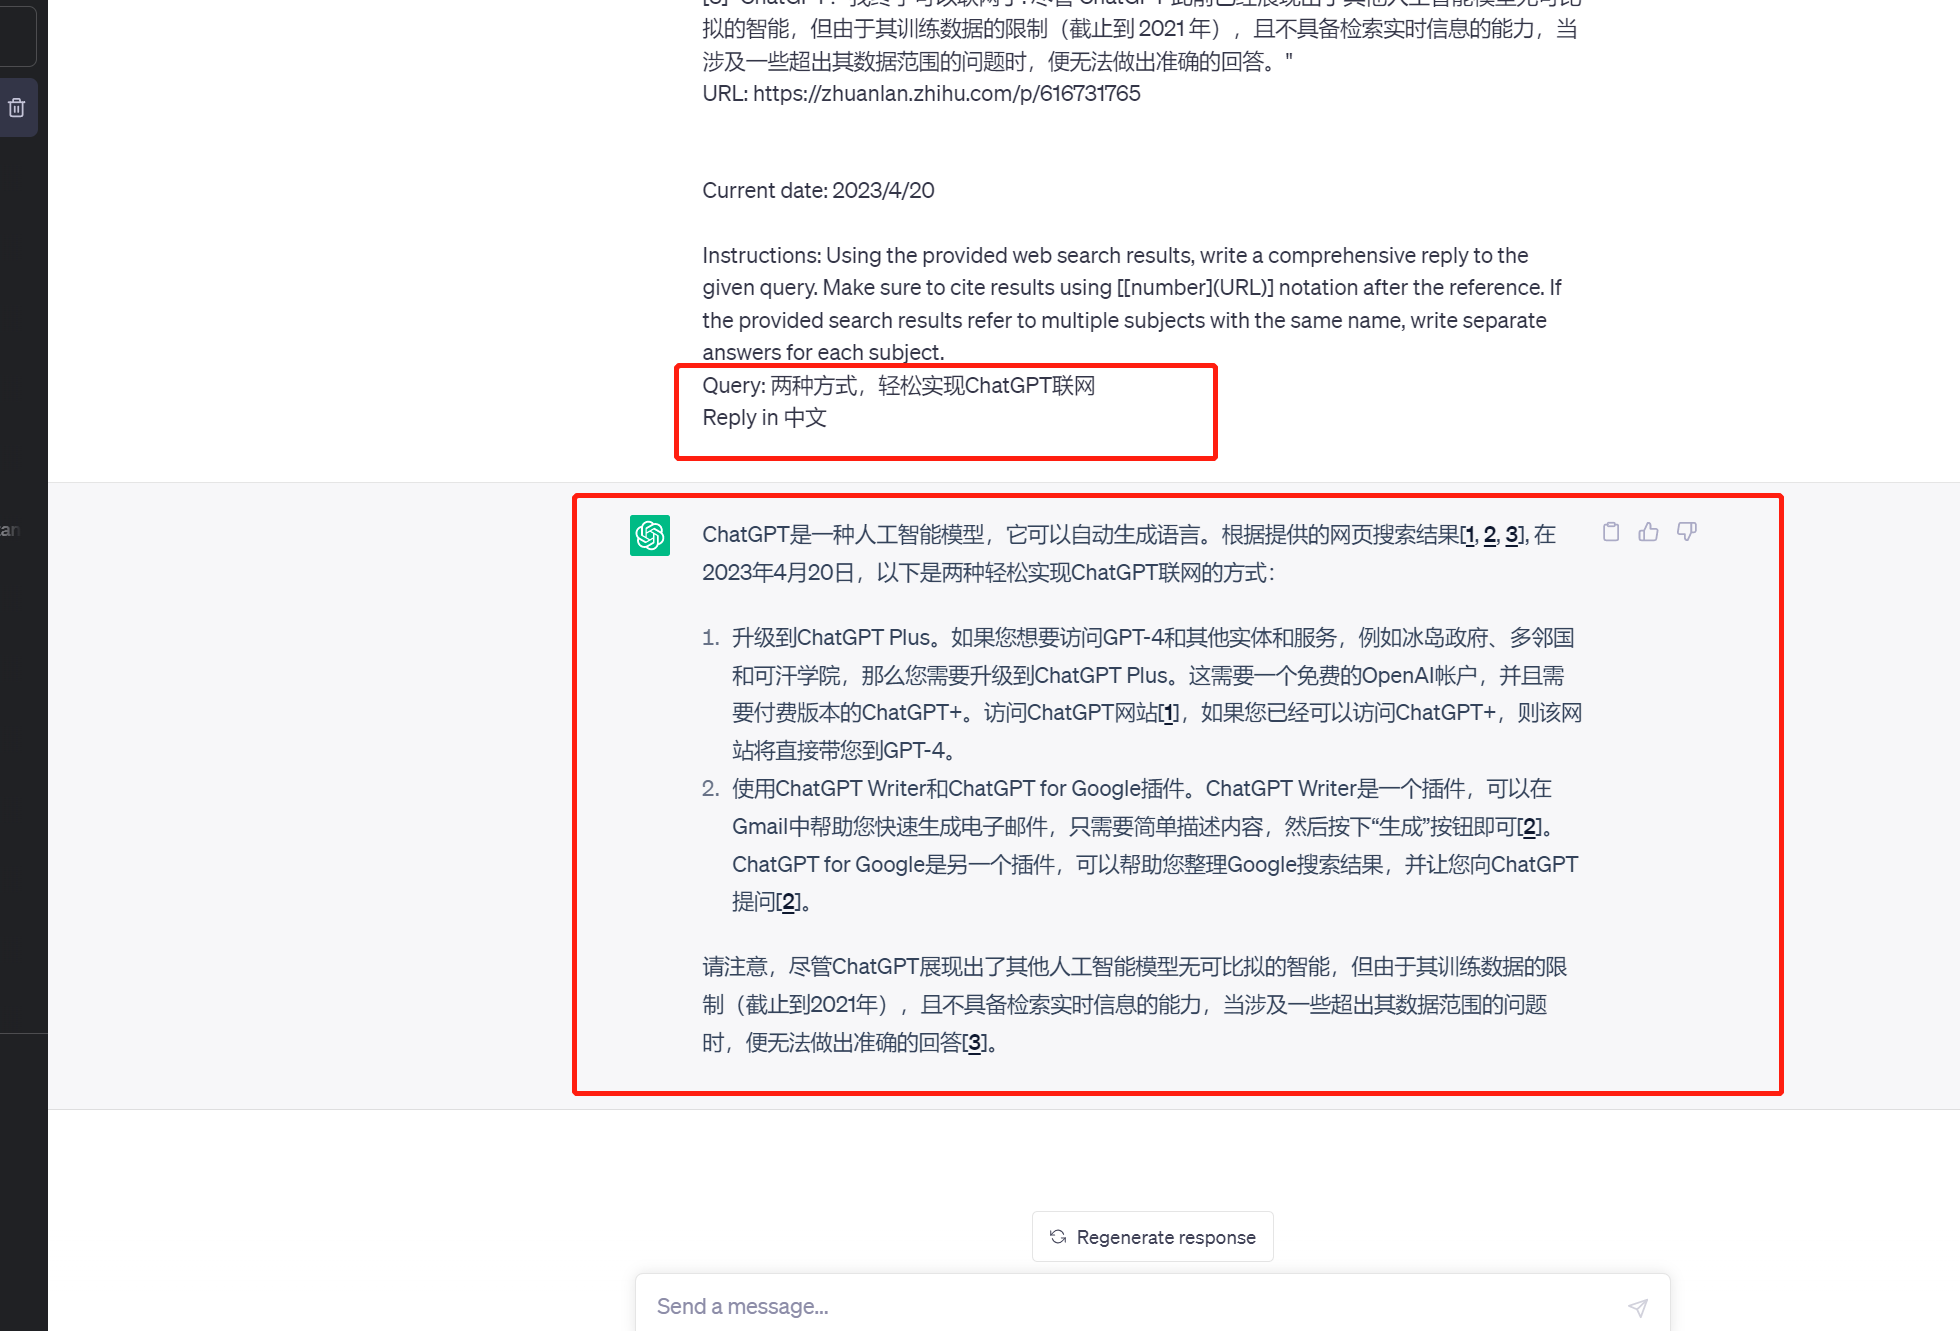Open citation 3 in the intro sentence
The width and height of the screenshot is (1960, 1331).
tap(1512, 535)
